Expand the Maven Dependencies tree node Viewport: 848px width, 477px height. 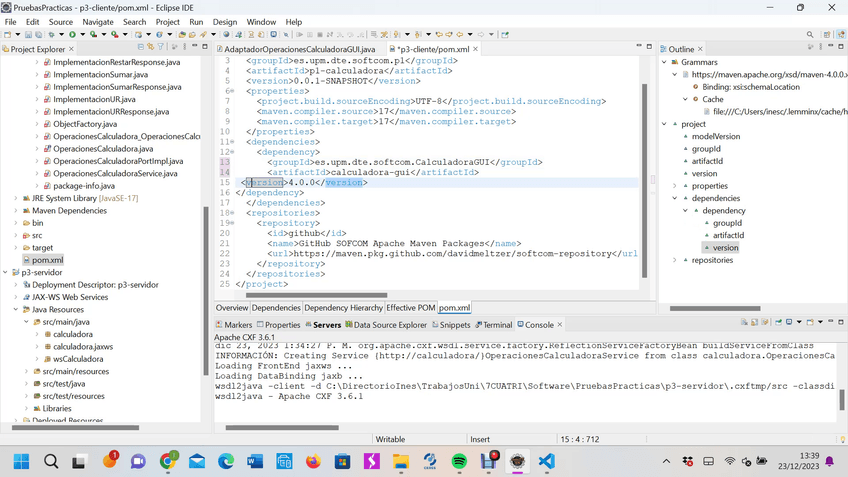[16, 211]
